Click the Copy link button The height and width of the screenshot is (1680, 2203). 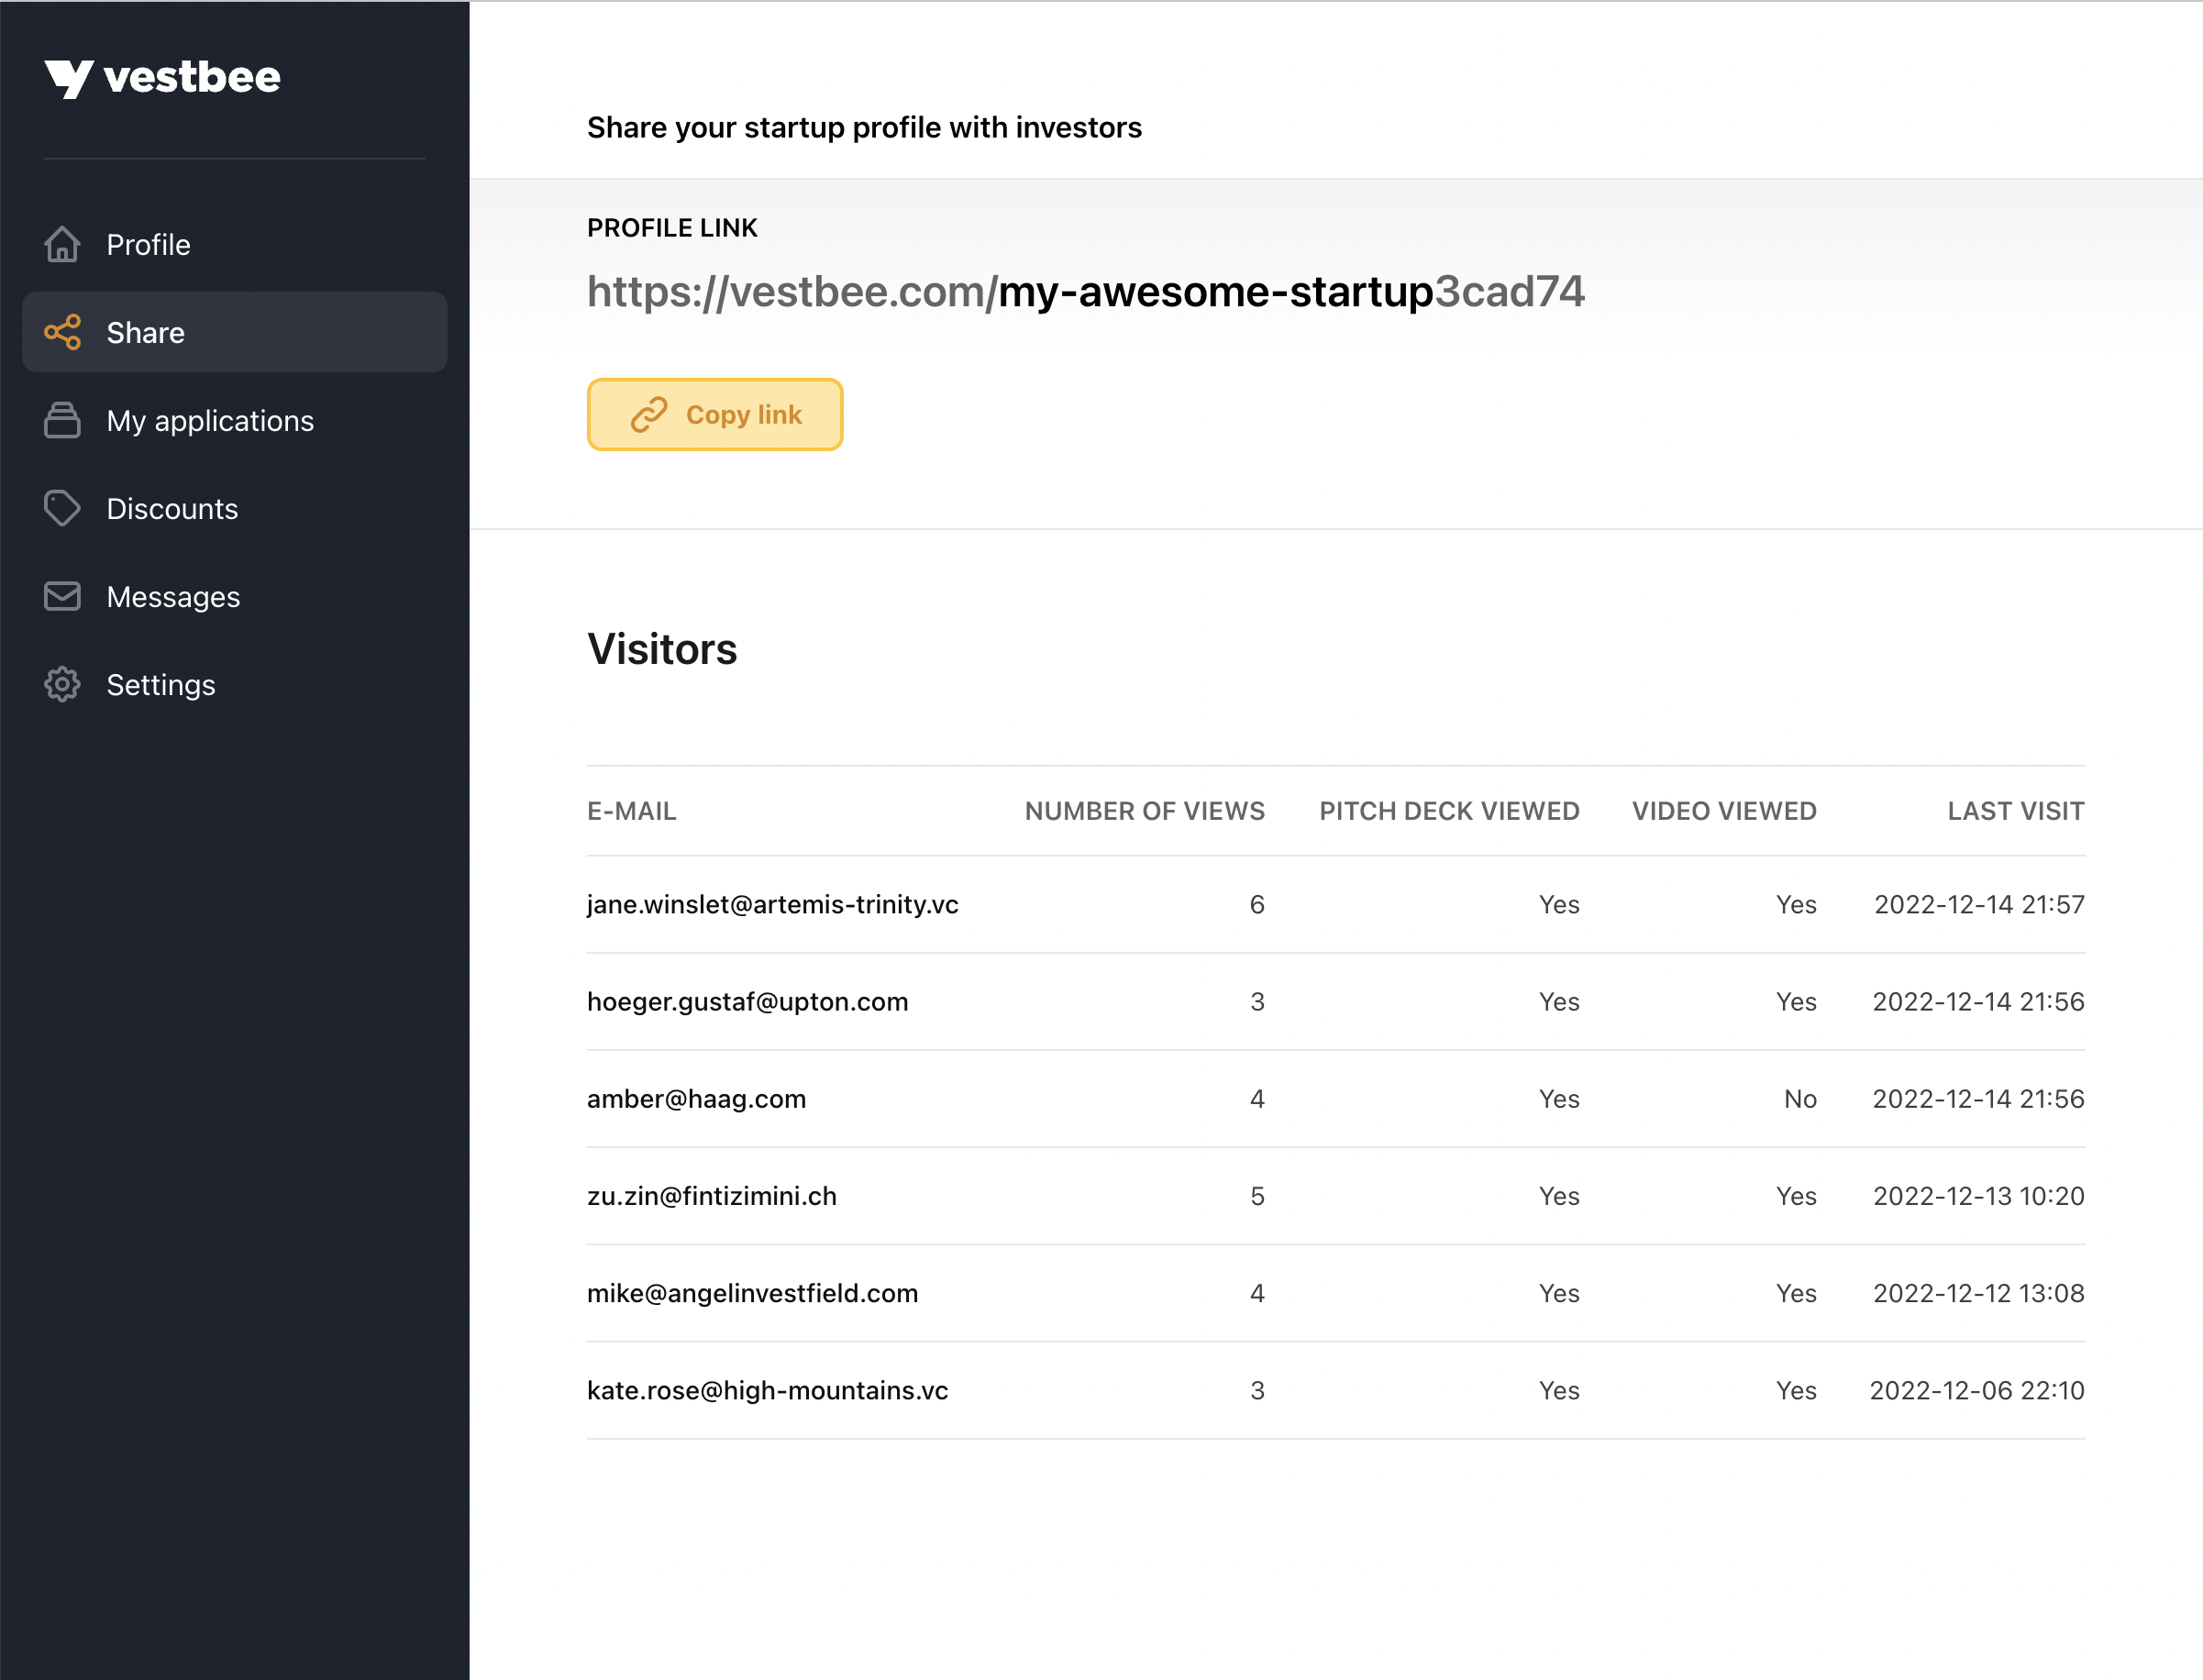715,414
